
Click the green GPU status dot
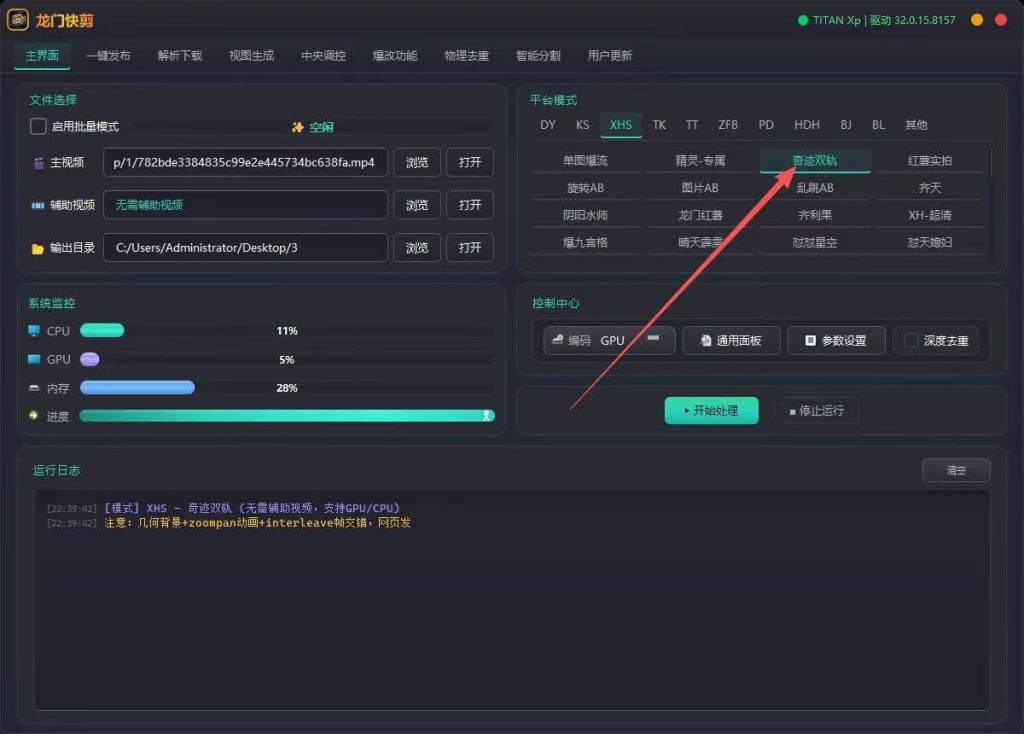click(803, 20)
